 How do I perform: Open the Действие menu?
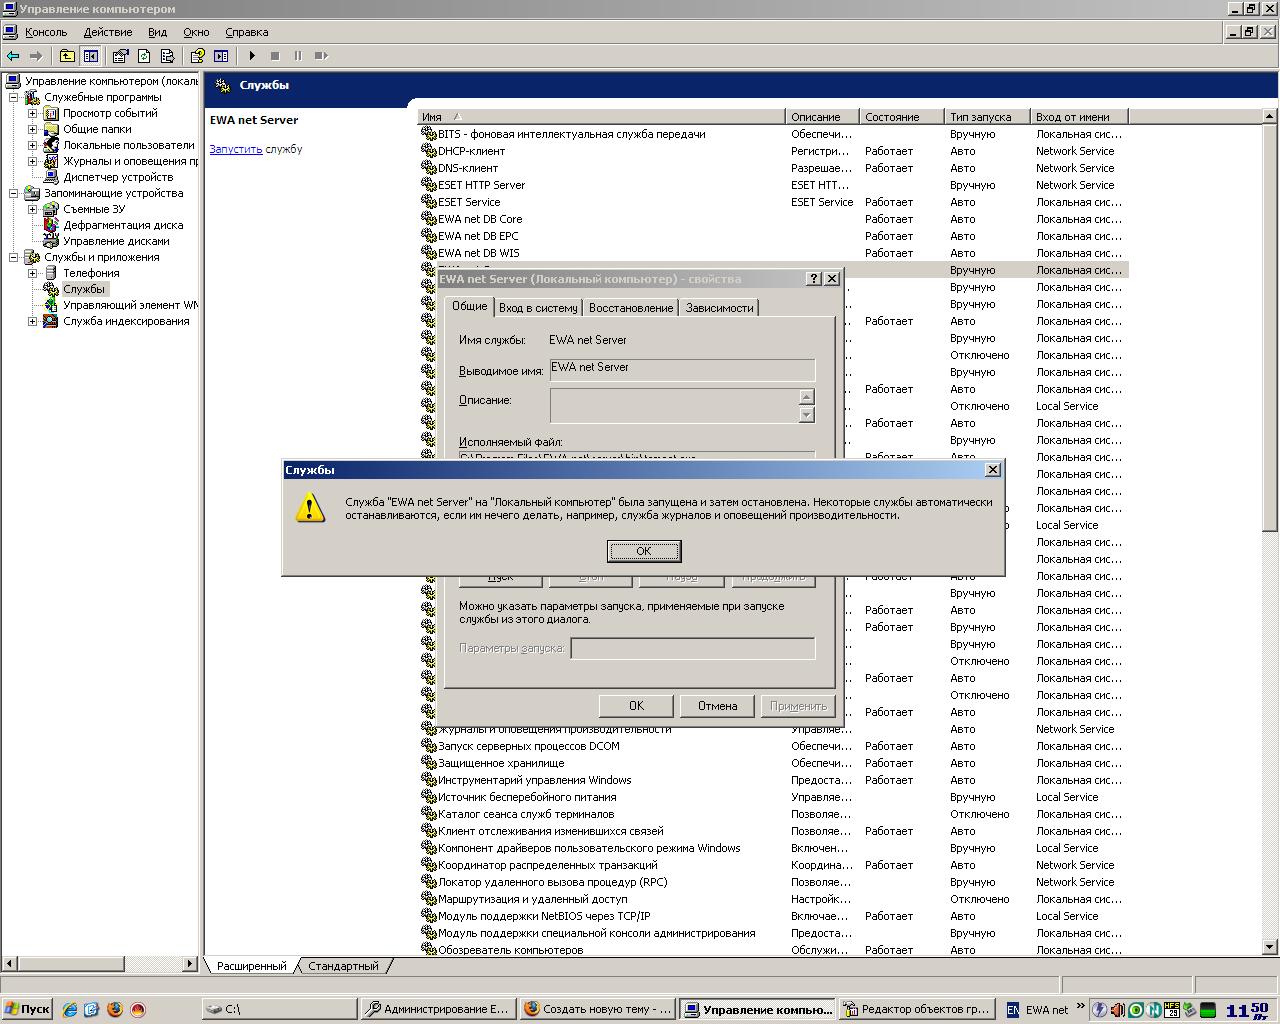coord(107,32)
